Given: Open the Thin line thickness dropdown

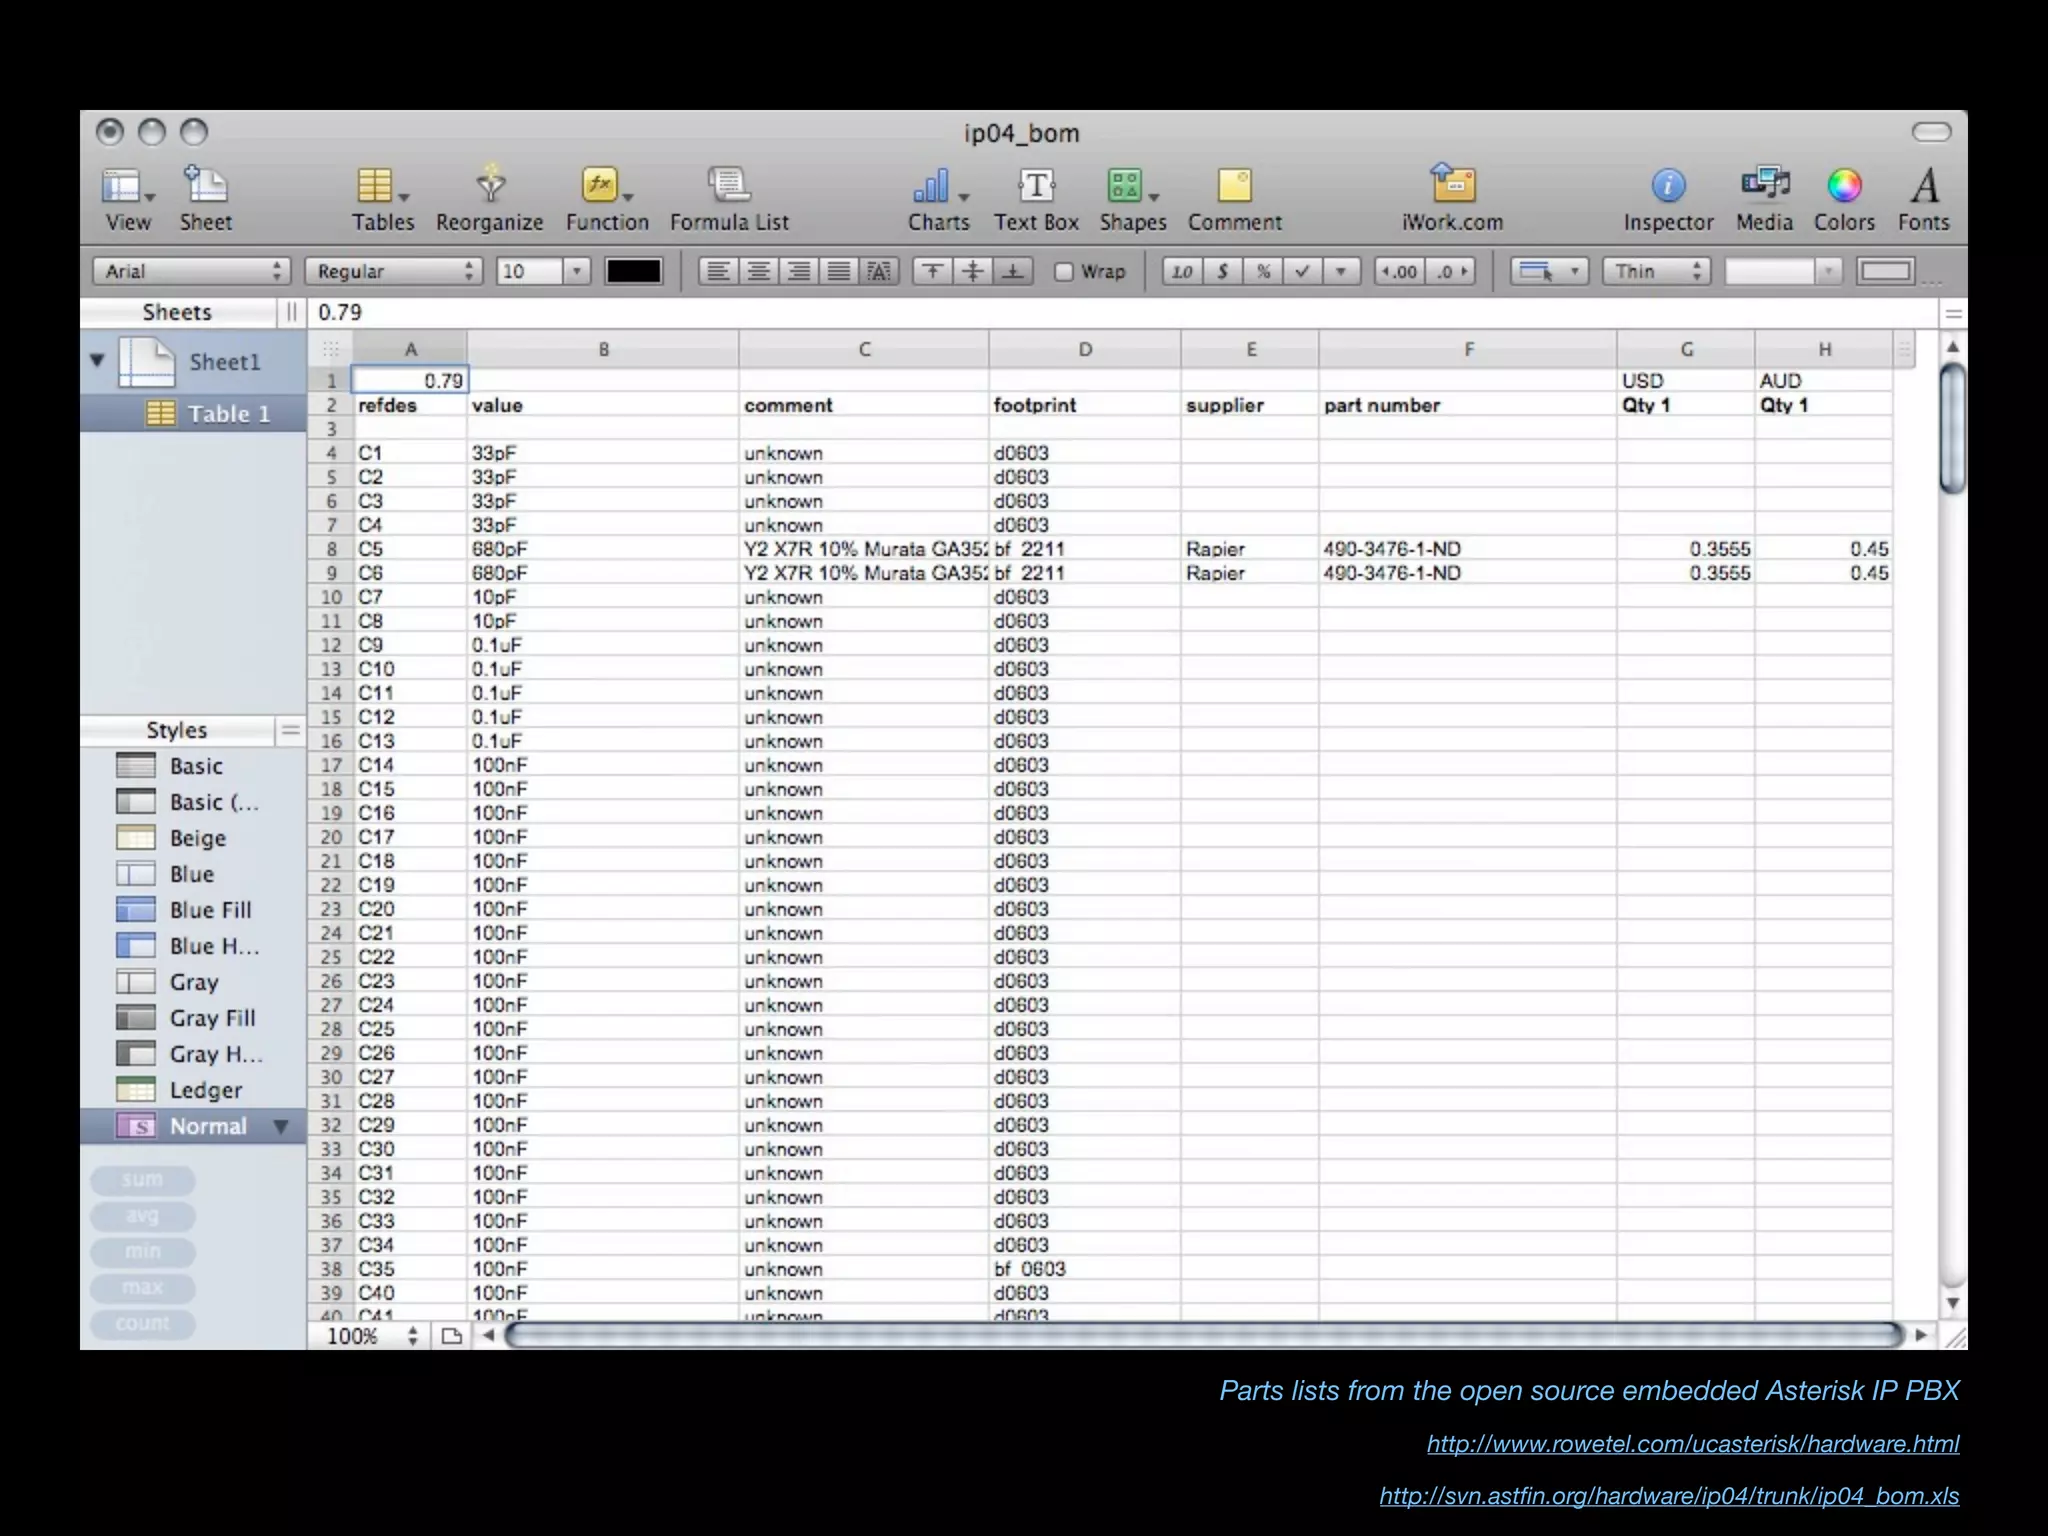Looking at the screenshot, I should pyautogui.click(x=1656, y=272).
